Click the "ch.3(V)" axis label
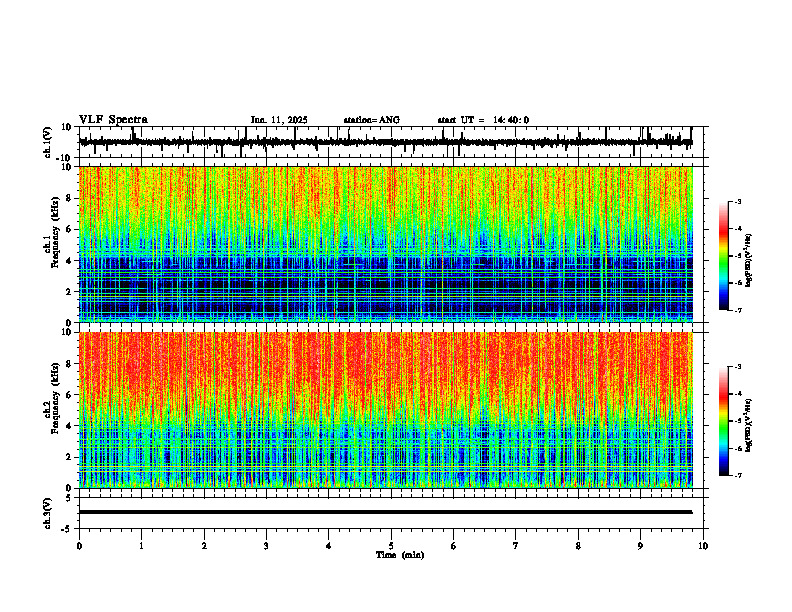 tap(48, 513)
